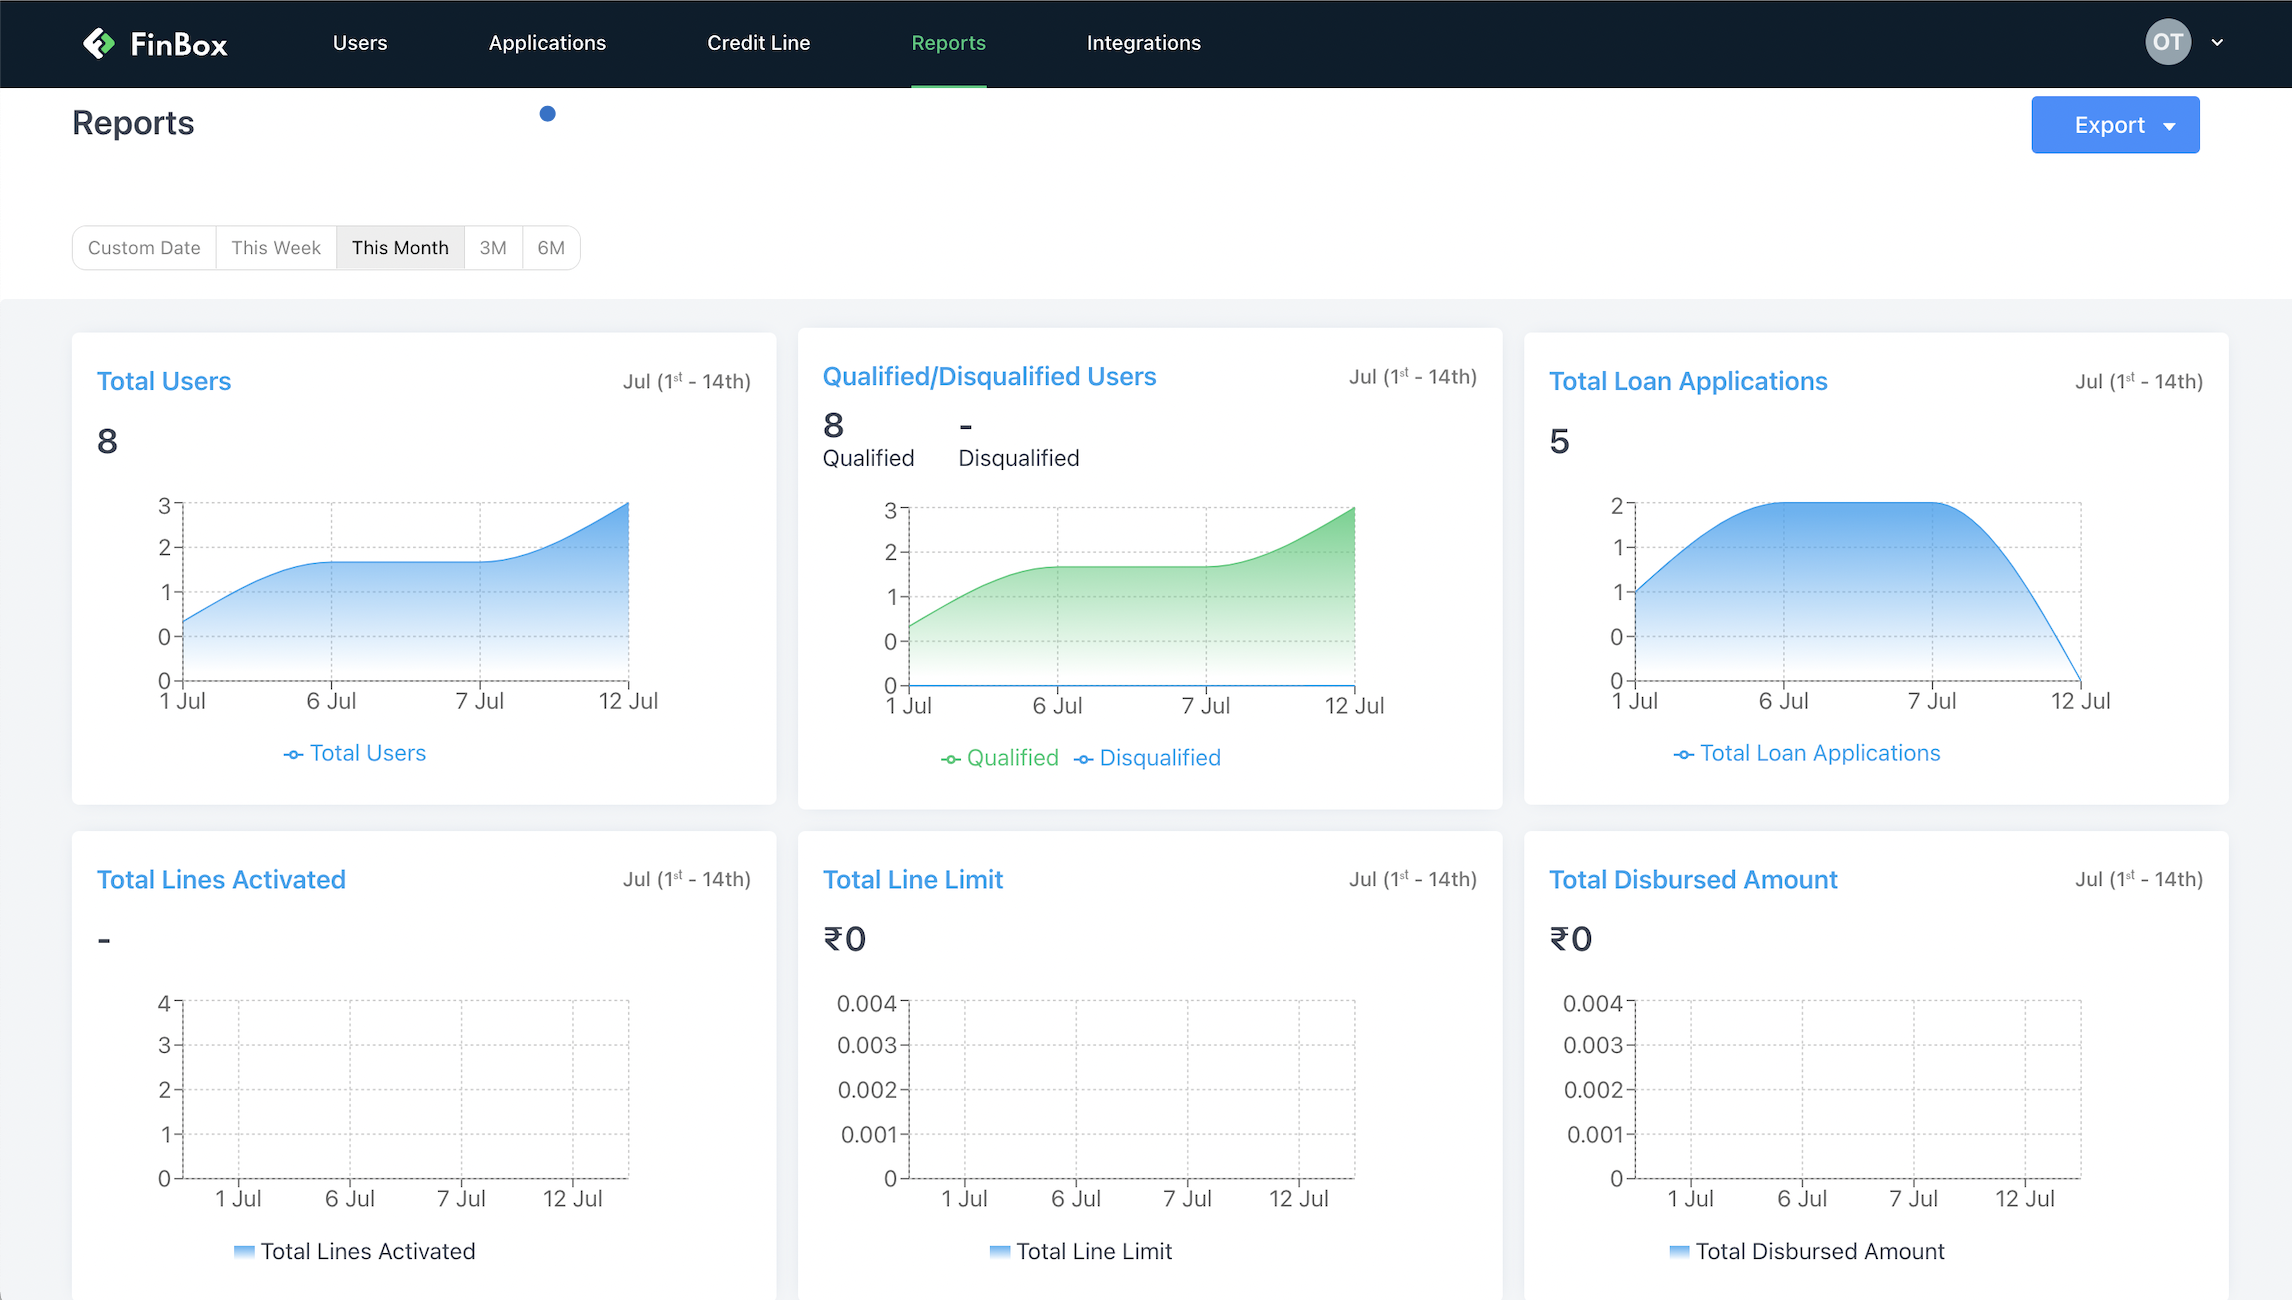Click the blue dot beside the Reports heading
This screenshot has height=1300, width=2292.
pyautogui.click(x=547, y=114)
